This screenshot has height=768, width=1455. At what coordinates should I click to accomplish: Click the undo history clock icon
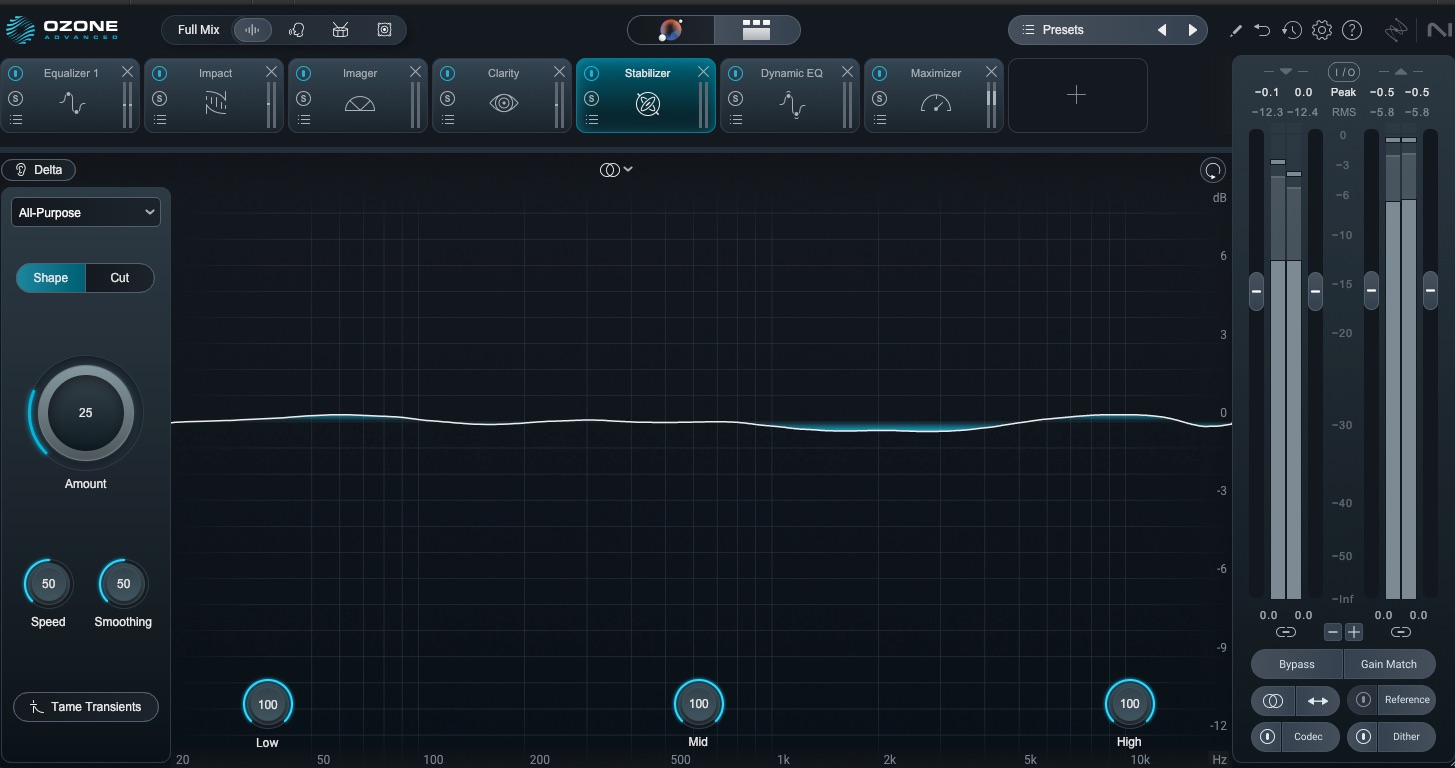[x=1292, y=30]
